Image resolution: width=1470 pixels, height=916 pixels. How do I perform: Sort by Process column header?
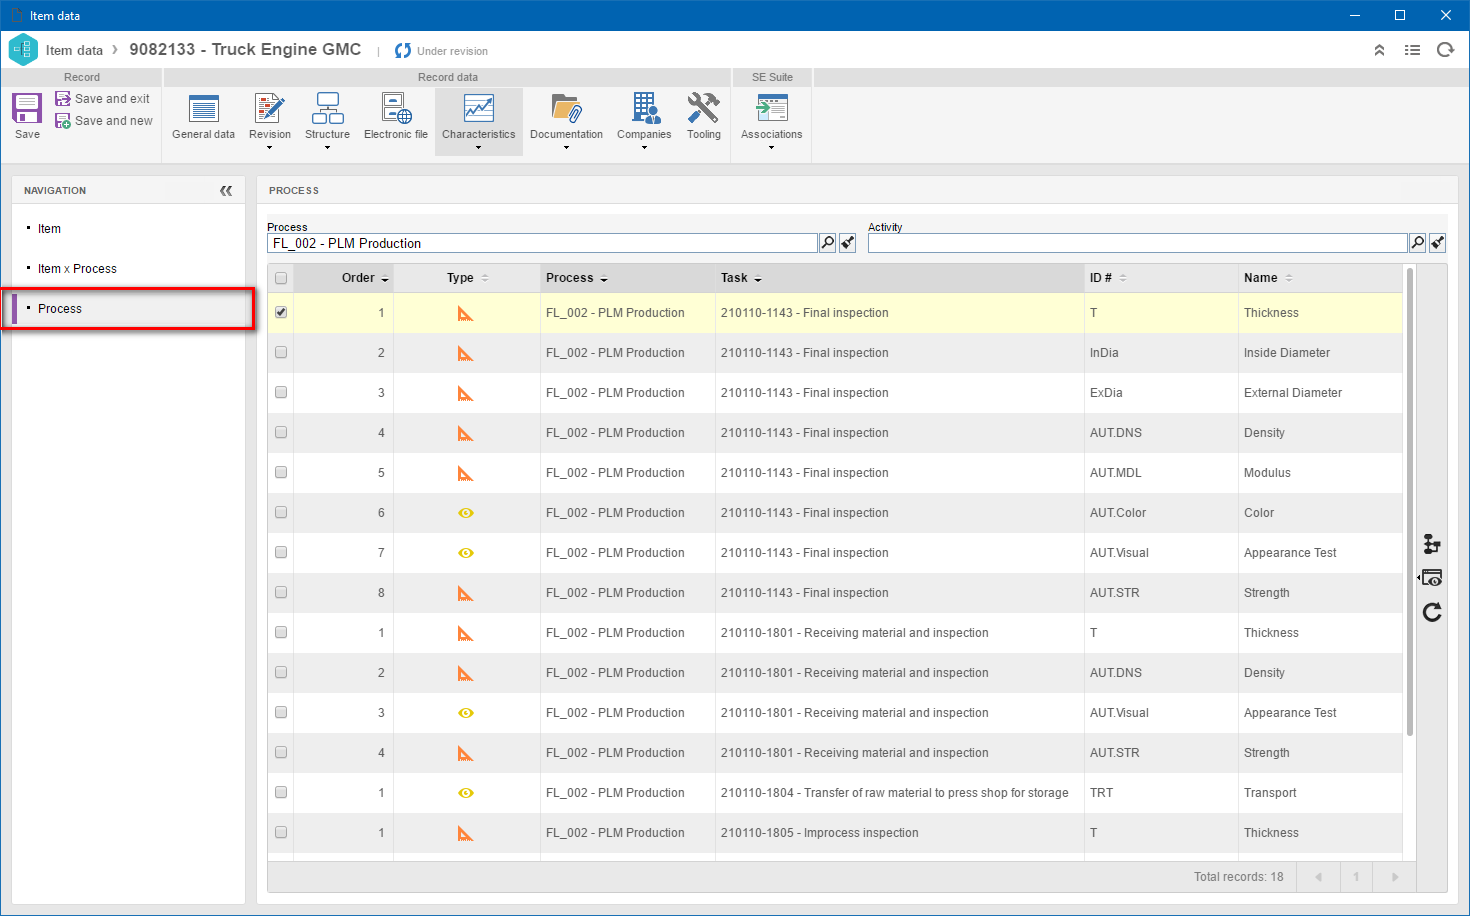[628, 278]
